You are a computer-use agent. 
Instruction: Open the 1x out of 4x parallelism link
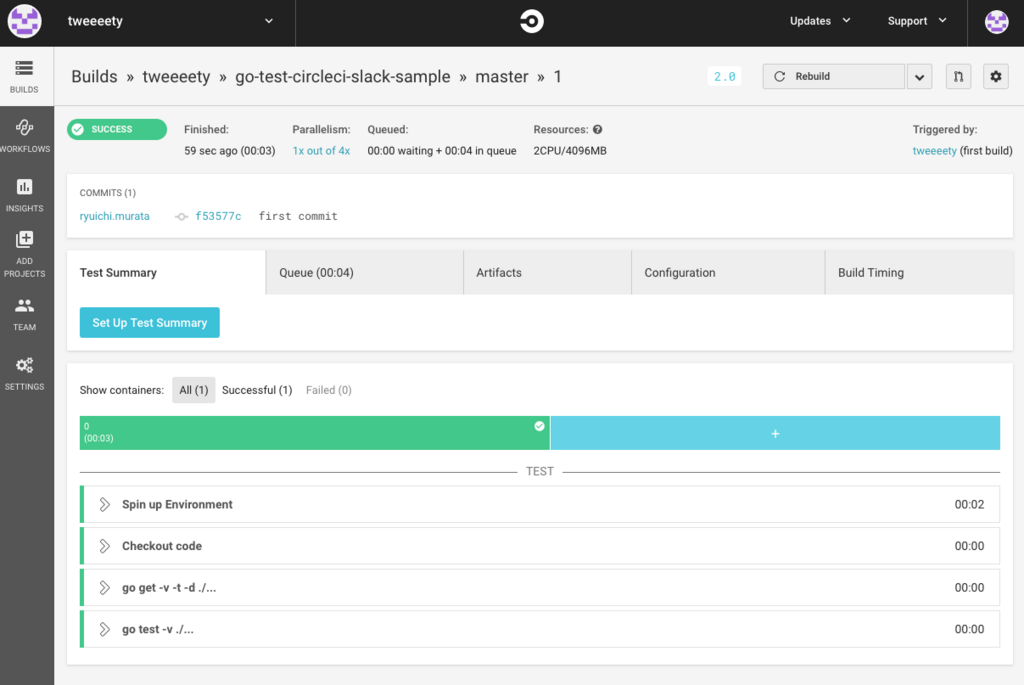321,151
